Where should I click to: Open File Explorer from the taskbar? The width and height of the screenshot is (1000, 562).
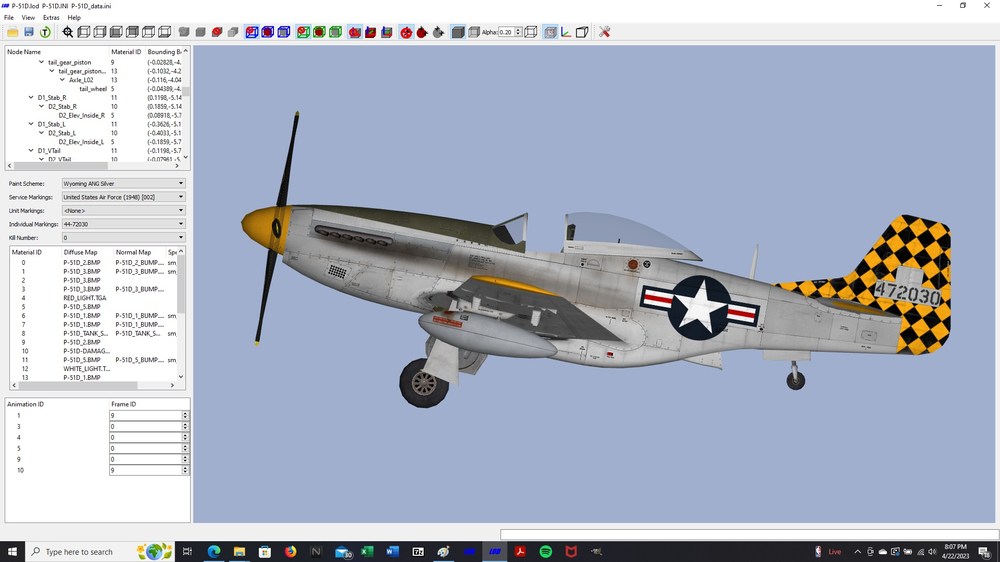(239, 552)
